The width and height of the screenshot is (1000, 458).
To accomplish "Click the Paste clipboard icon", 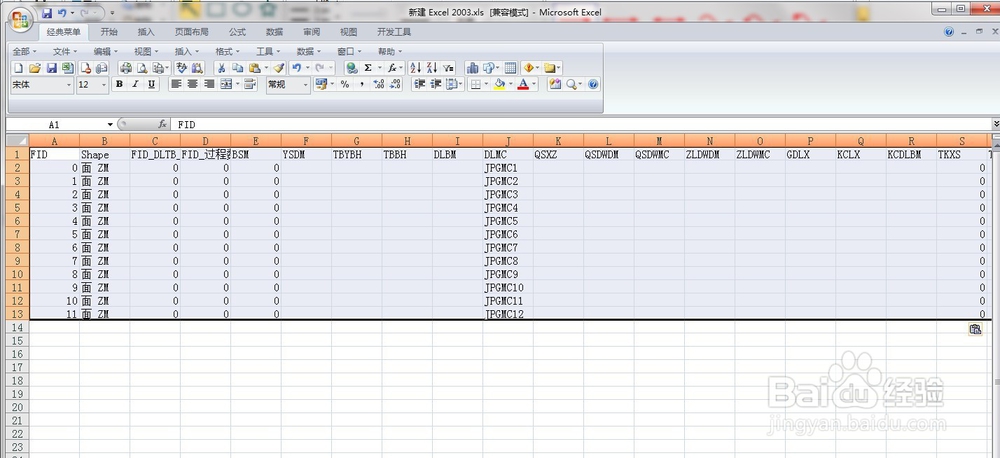I will [x=254, y=68].
